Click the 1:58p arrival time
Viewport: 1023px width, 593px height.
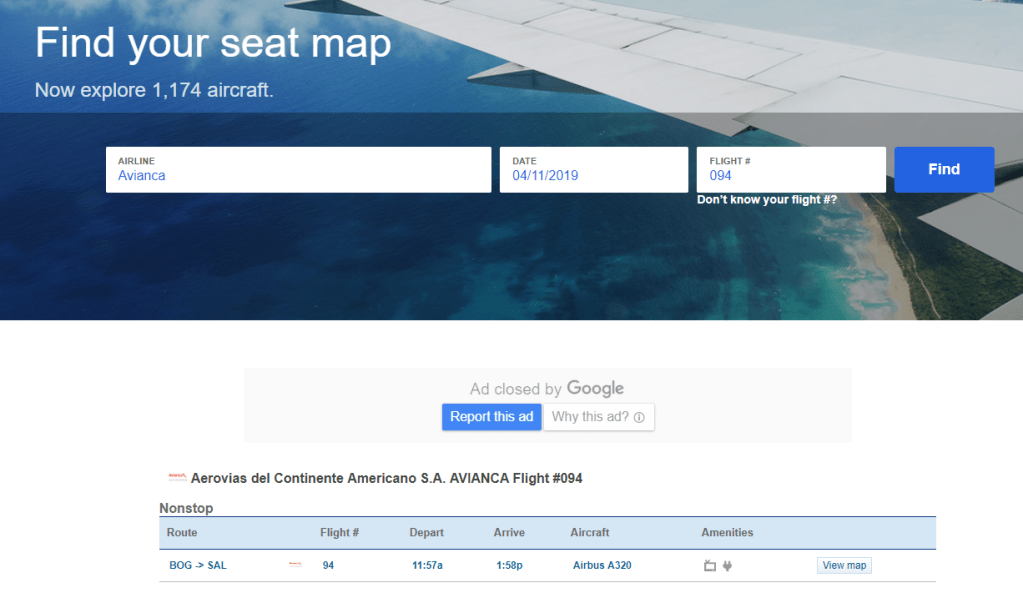pyautogui.click(x=509, y=565)
